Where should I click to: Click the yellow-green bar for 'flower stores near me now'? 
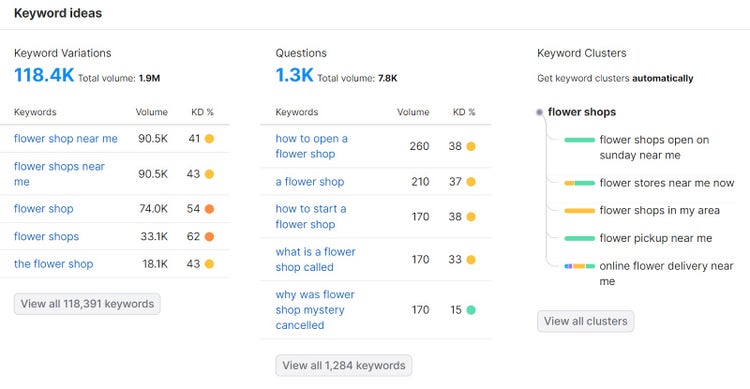[579, 183]
